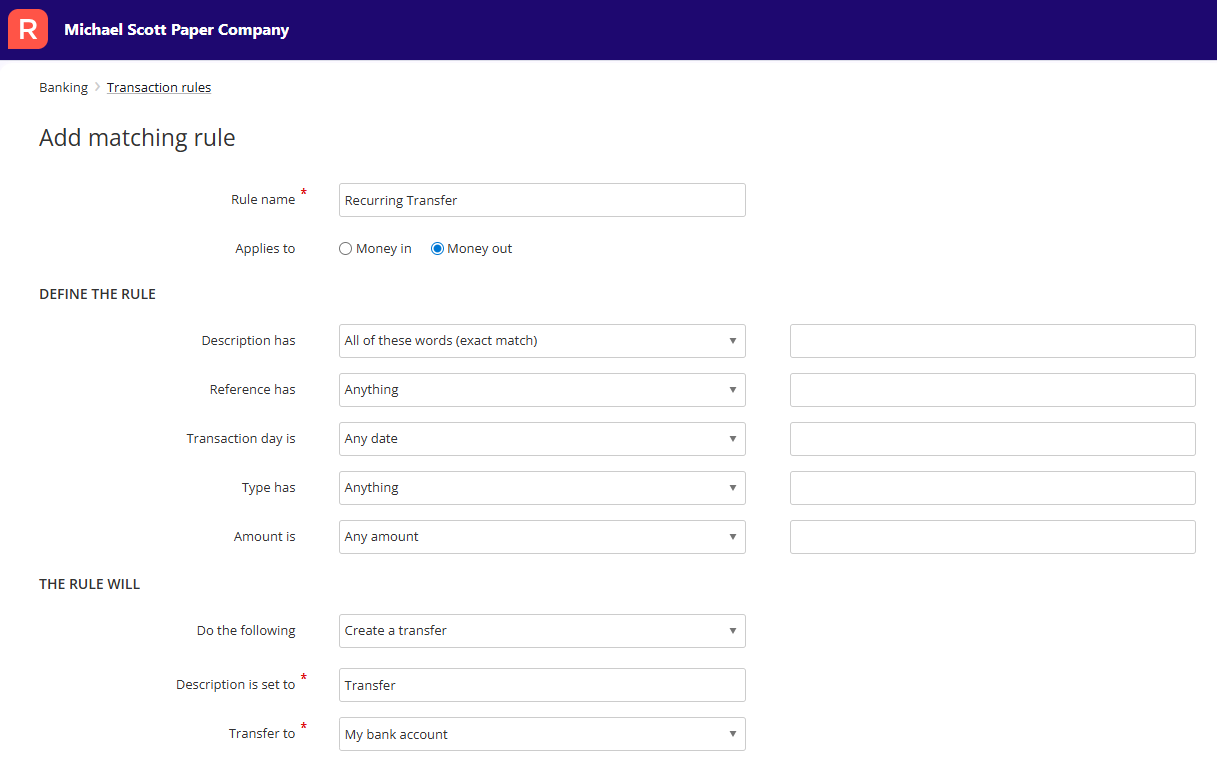Focus the Description is set to field

[542, 685]
